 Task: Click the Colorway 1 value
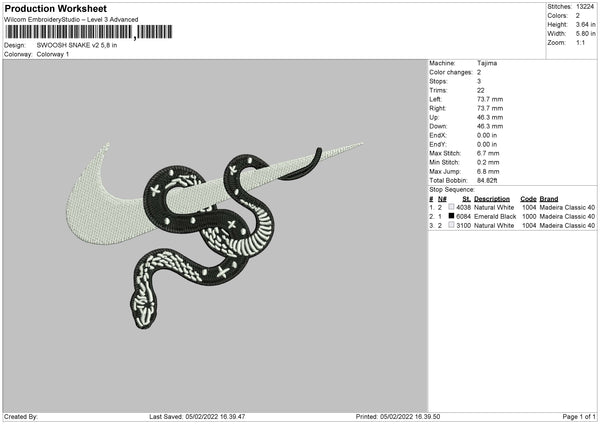[x=53, y=54]
